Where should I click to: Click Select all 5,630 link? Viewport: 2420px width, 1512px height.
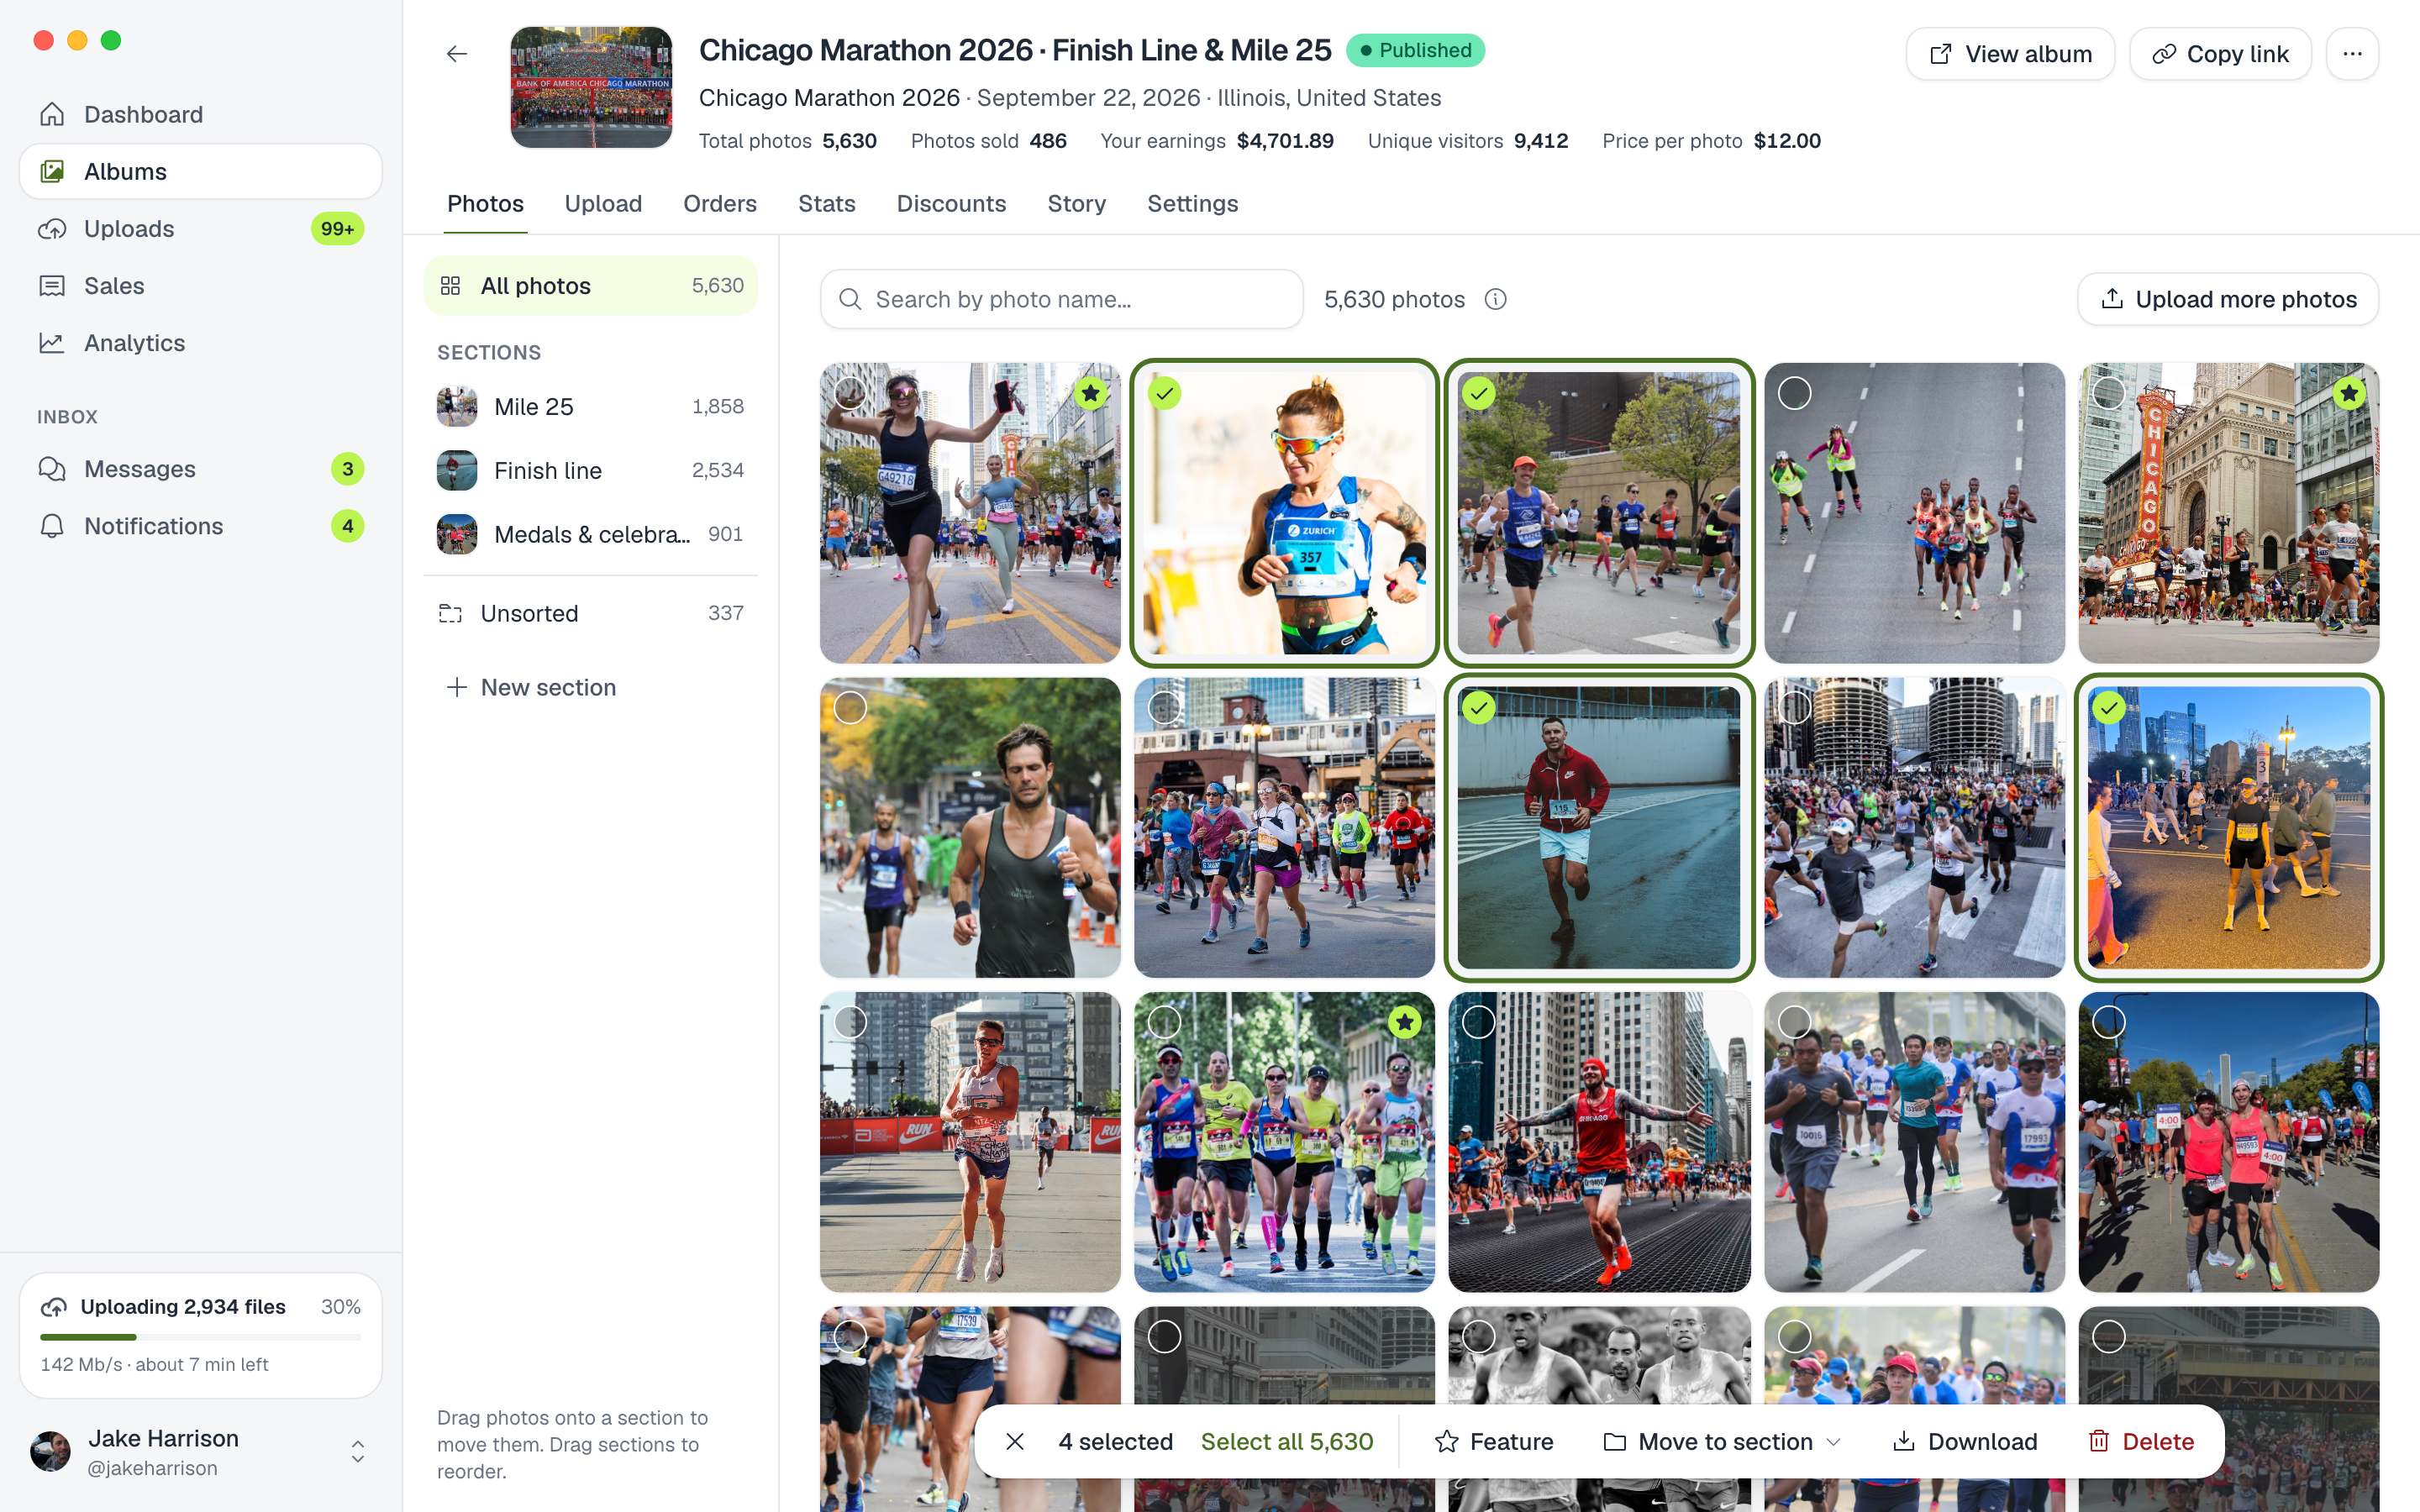click(1287, 1441)
